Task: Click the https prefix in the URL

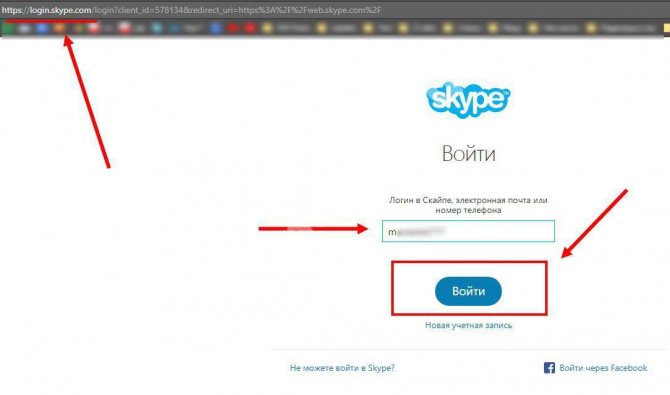Action: click(x=13, y=10)
